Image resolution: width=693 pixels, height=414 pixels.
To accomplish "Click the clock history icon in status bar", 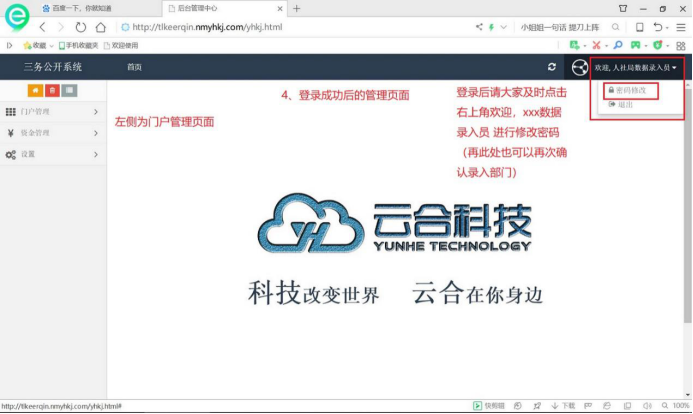I will point(518,406).
